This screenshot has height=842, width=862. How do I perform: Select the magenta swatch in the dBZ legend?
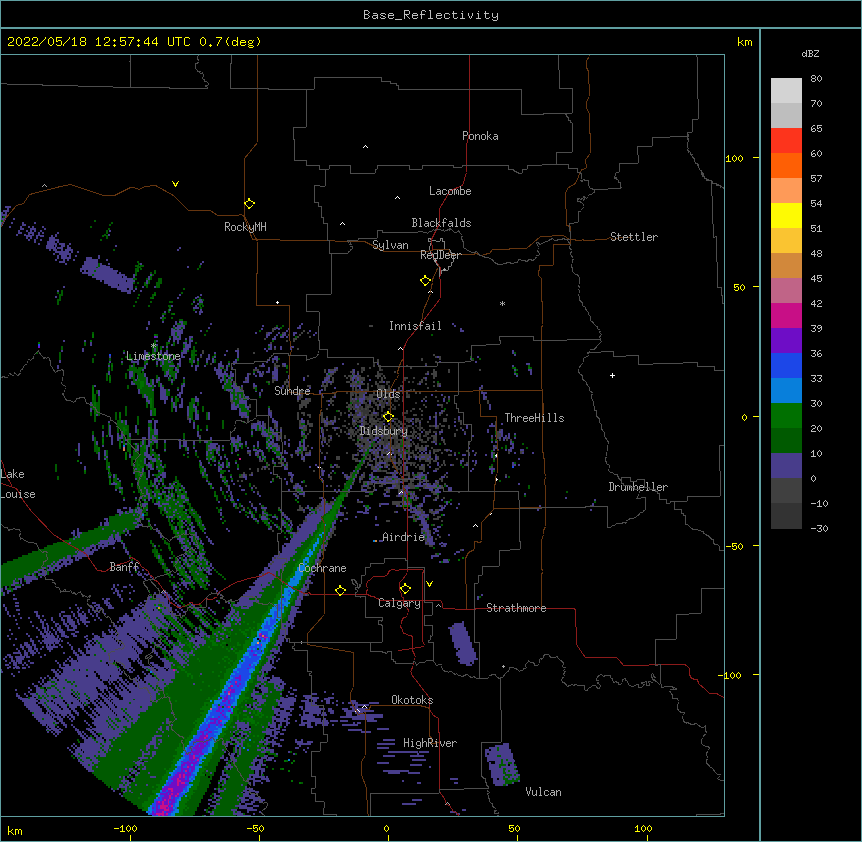786,315
